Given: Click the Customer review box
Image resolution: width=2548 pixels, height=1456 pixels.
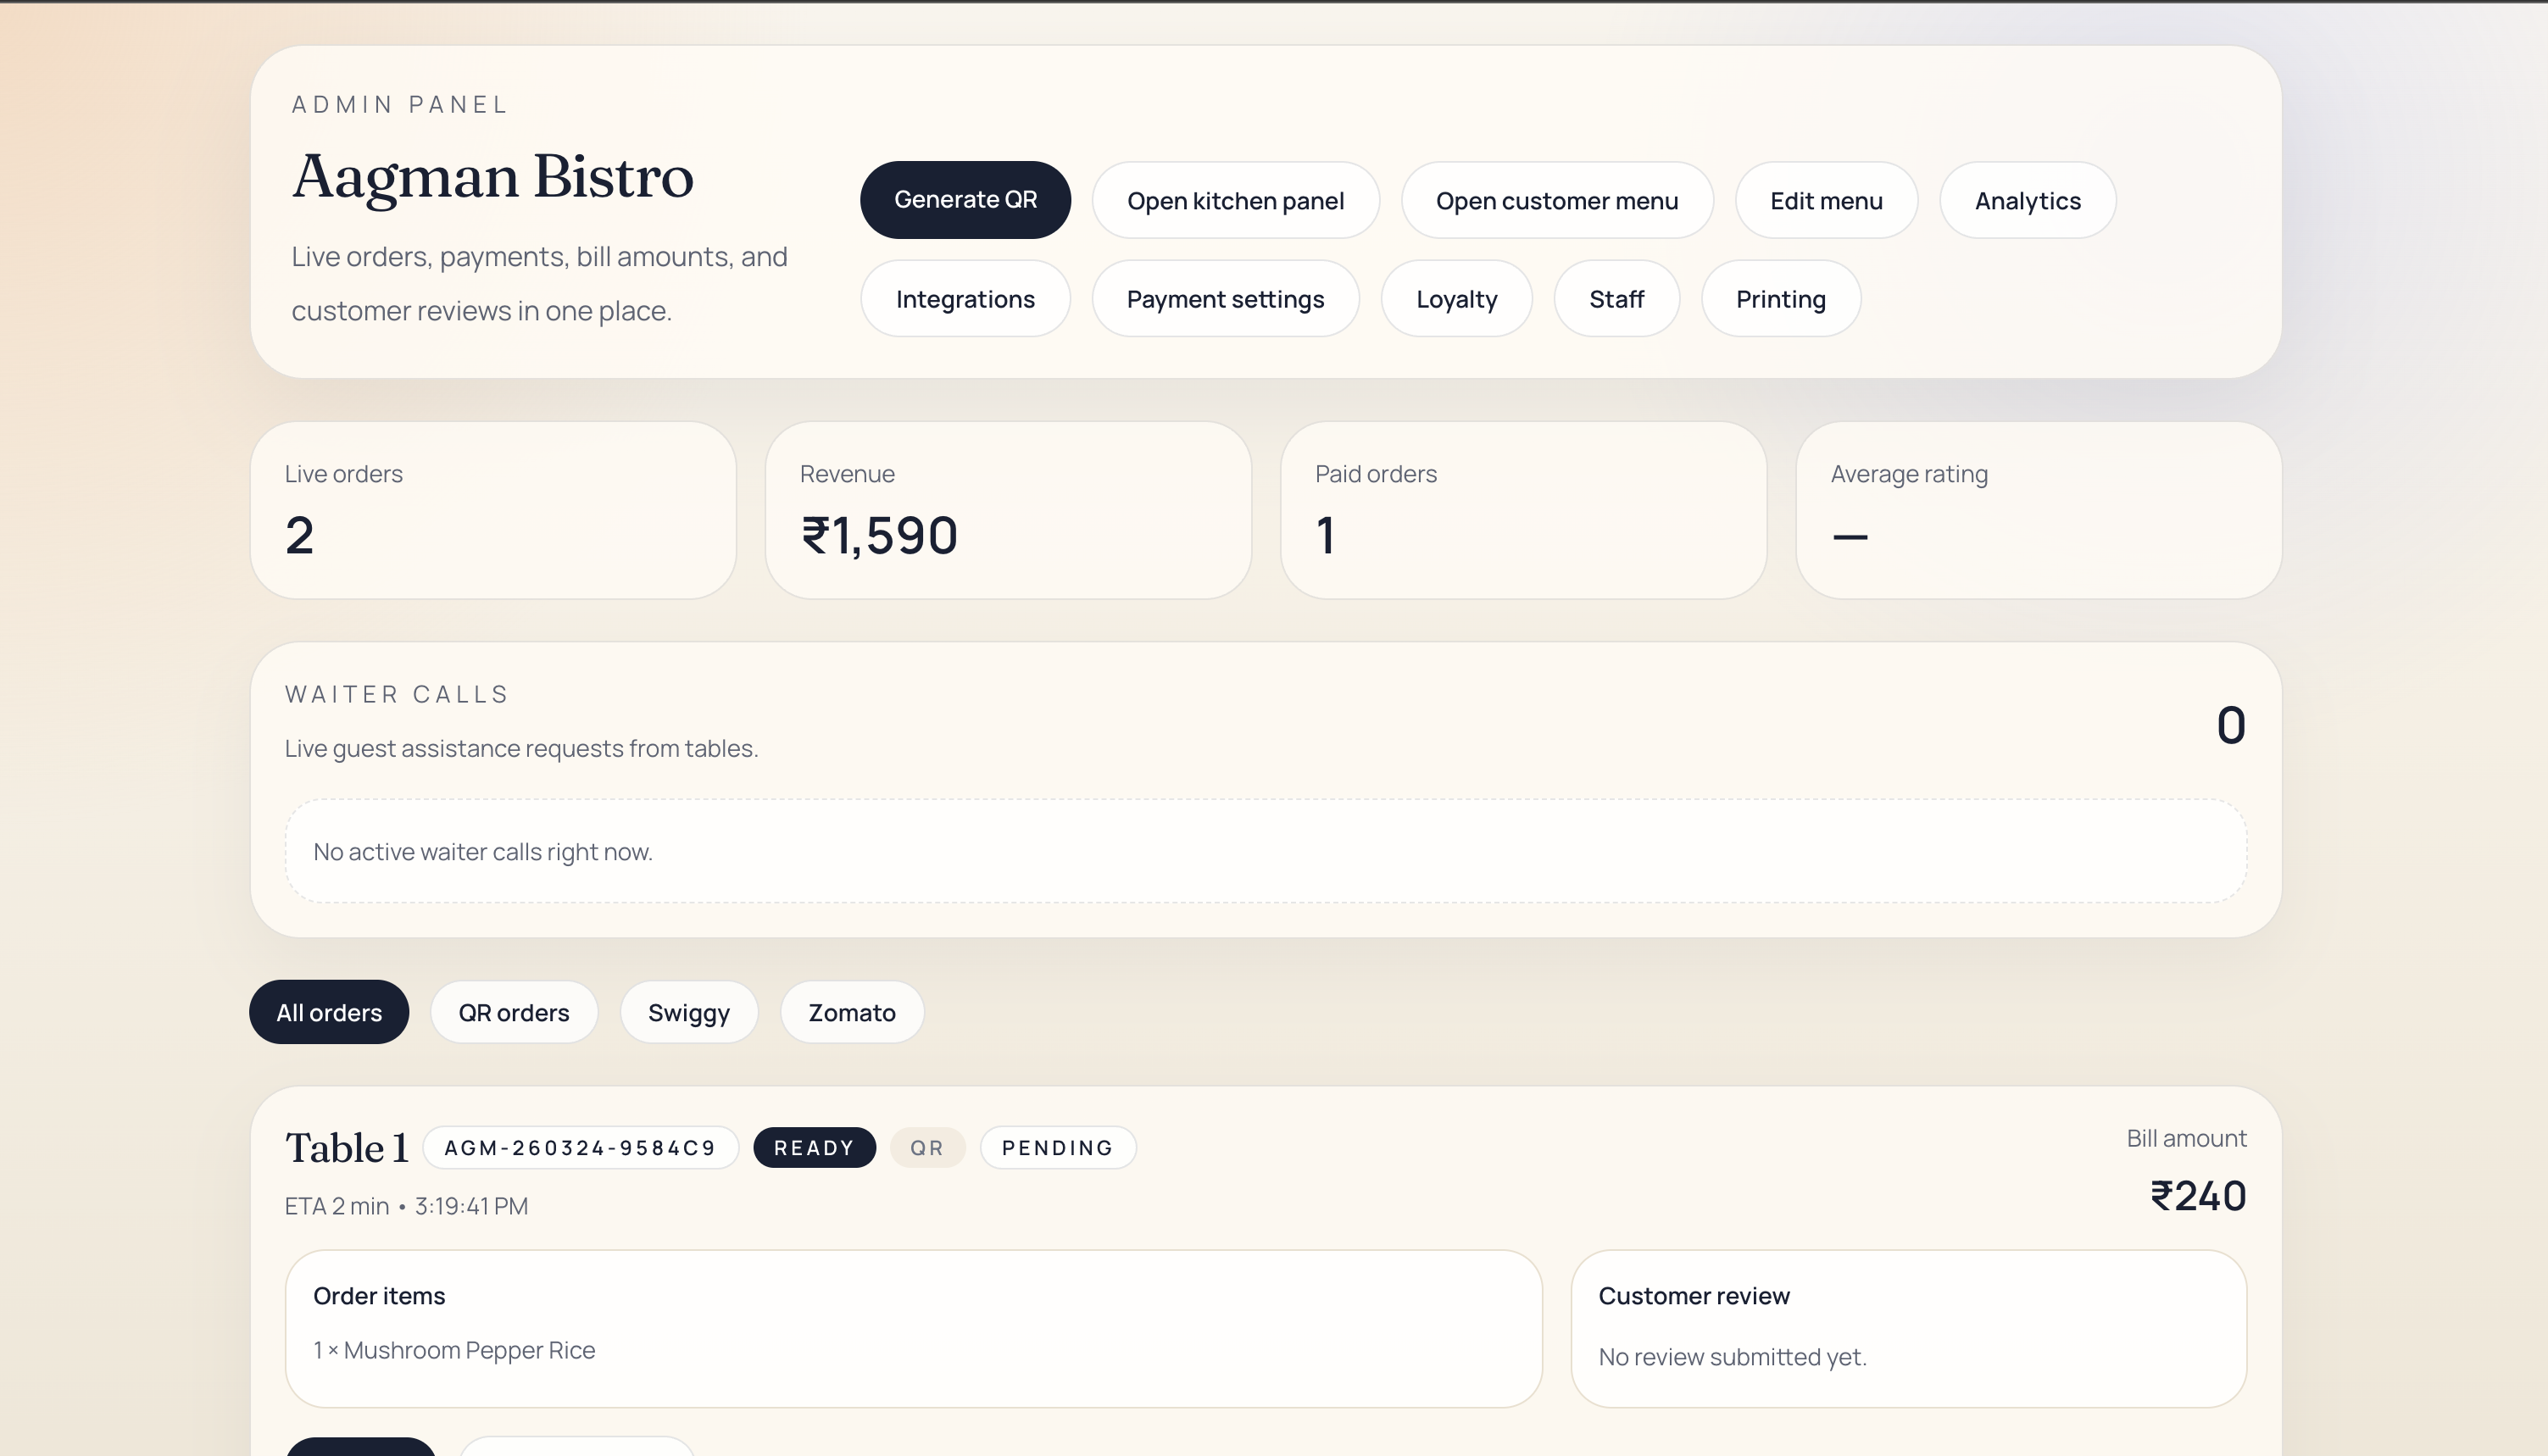Looking at the screenshot, I should [1908, 1328].
